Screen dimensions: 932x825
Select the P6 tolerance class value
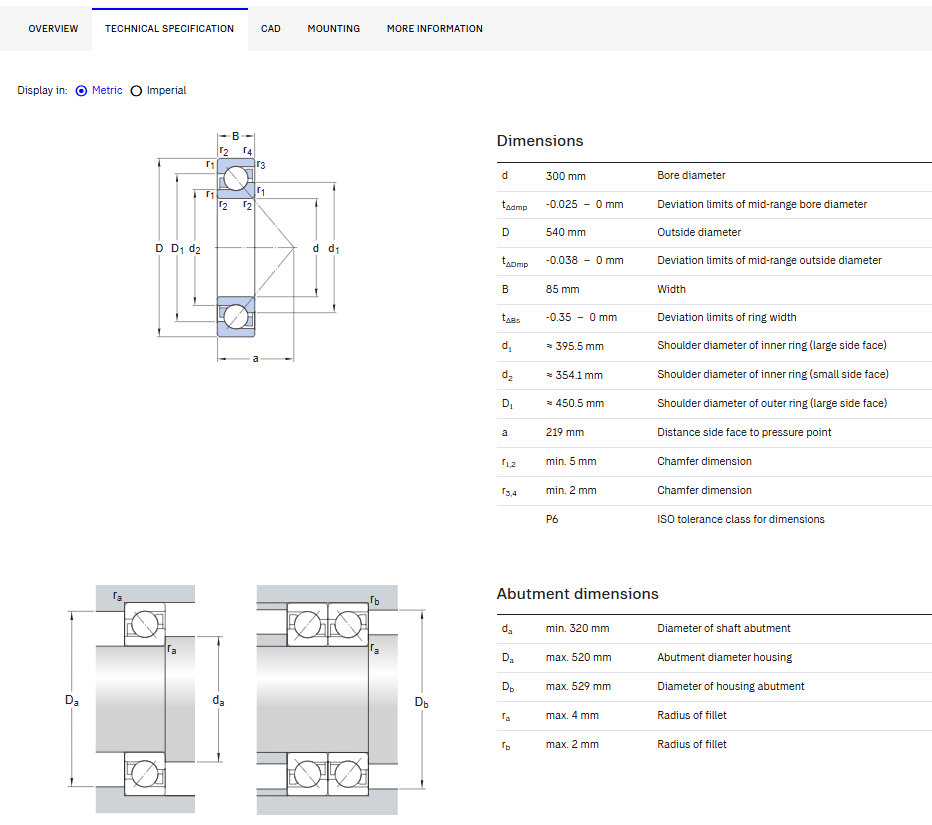click(x=552, y=519)
